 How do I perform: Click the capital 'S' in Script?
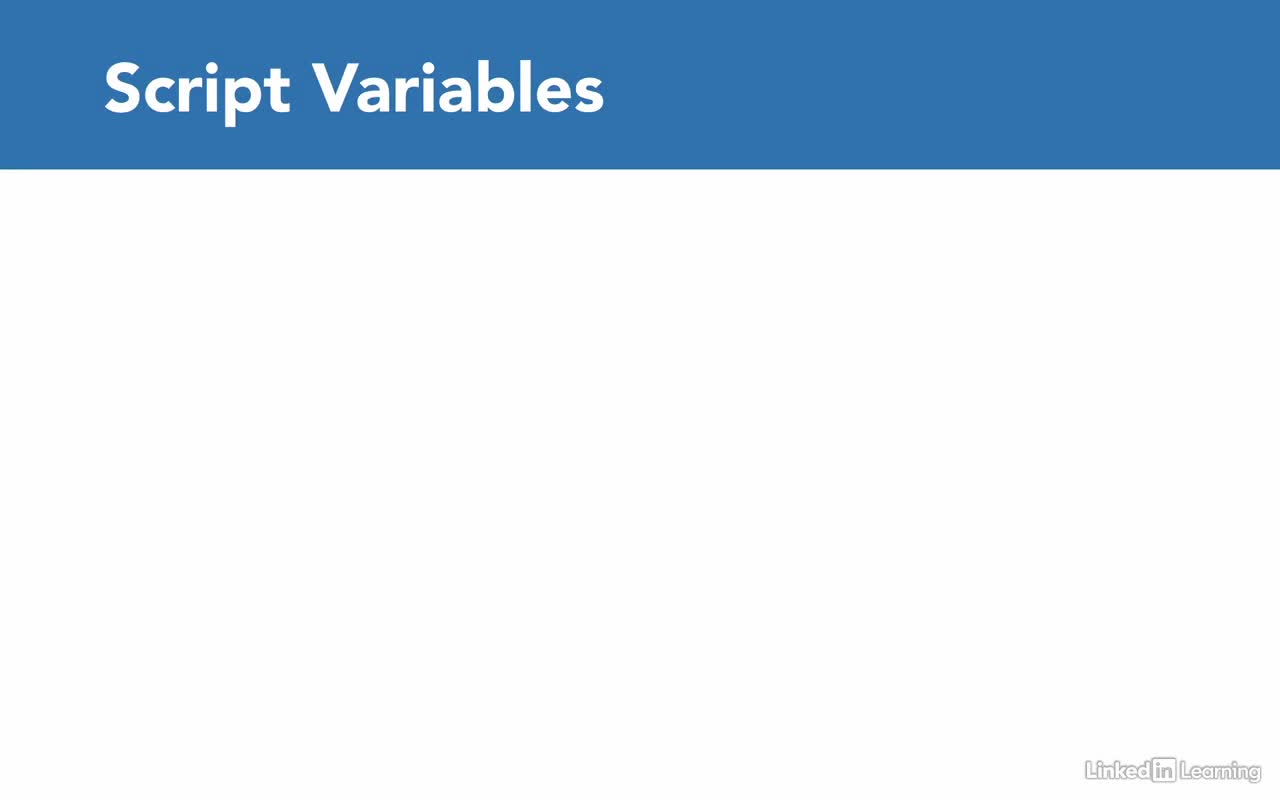123,88
